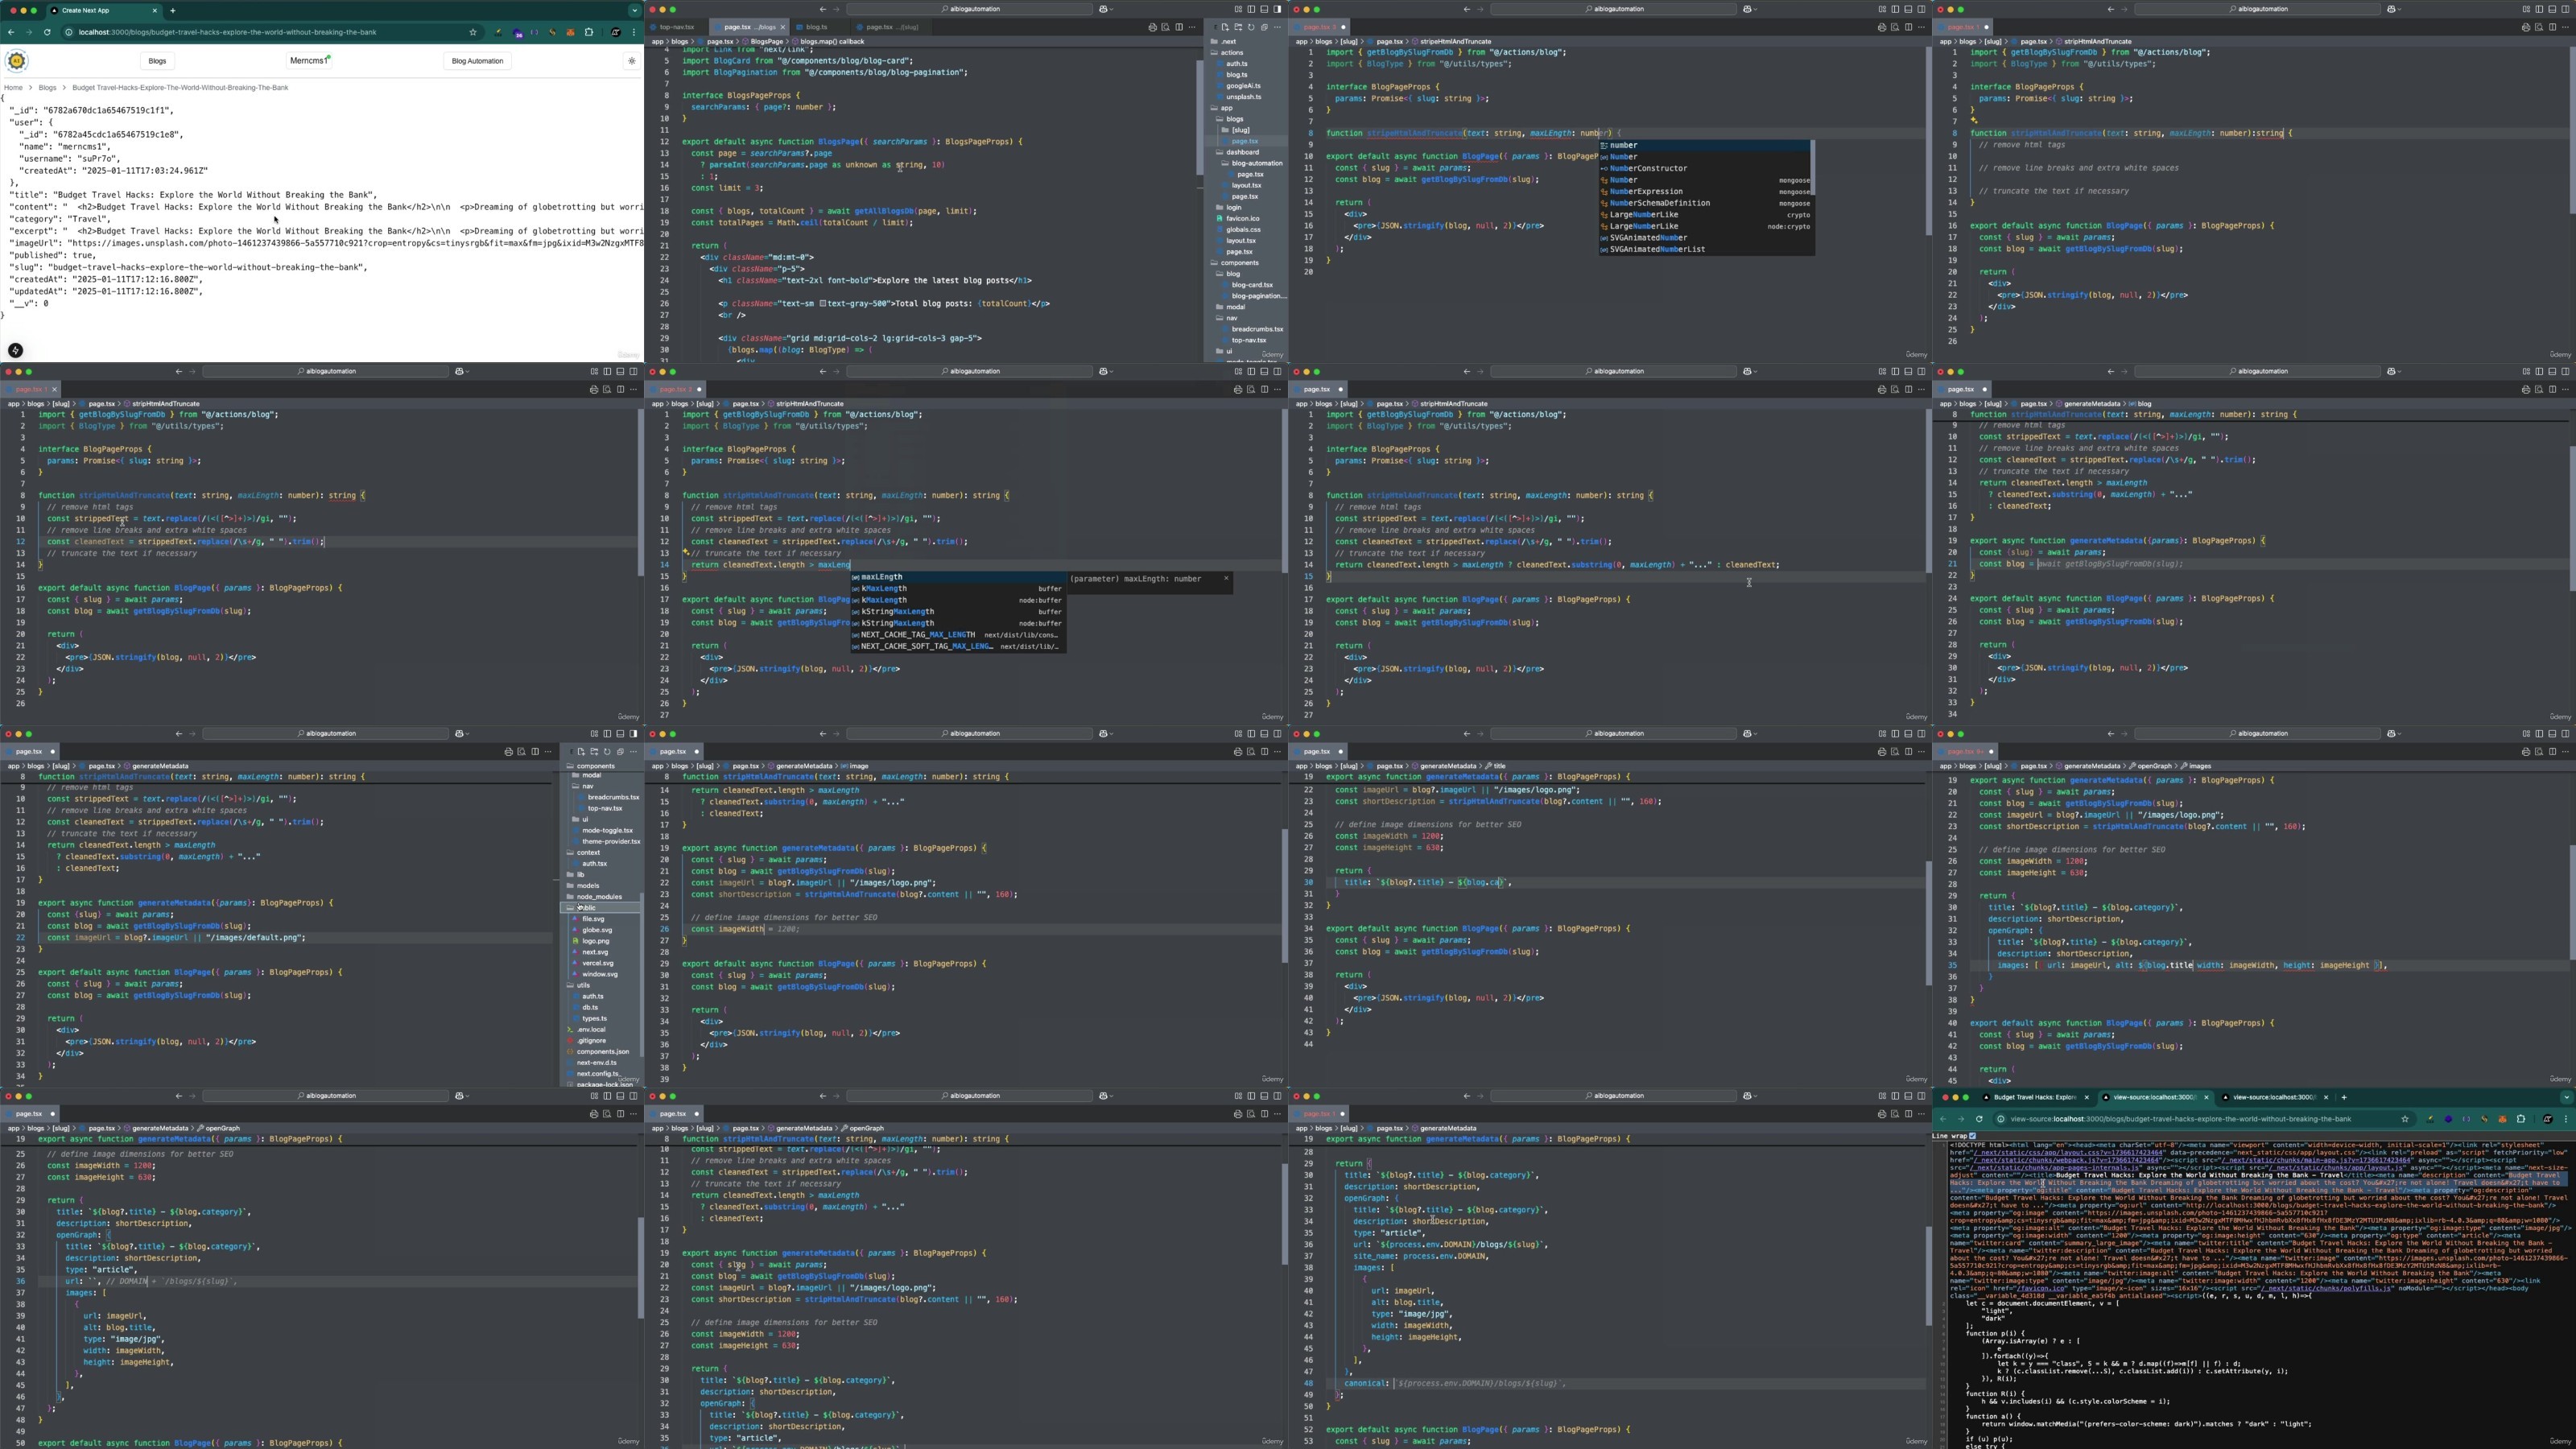The image size is (2576, 1449).
Task: Toggle the light/dark theme on the blog site
Action: coord(631,61)
